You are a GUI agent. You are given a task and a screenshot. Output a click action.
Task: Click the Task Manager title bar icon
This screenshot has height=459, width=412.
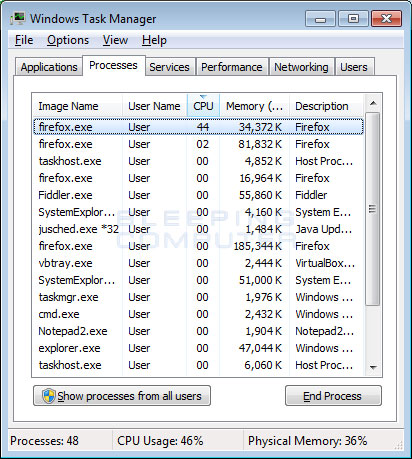[17, 18]
